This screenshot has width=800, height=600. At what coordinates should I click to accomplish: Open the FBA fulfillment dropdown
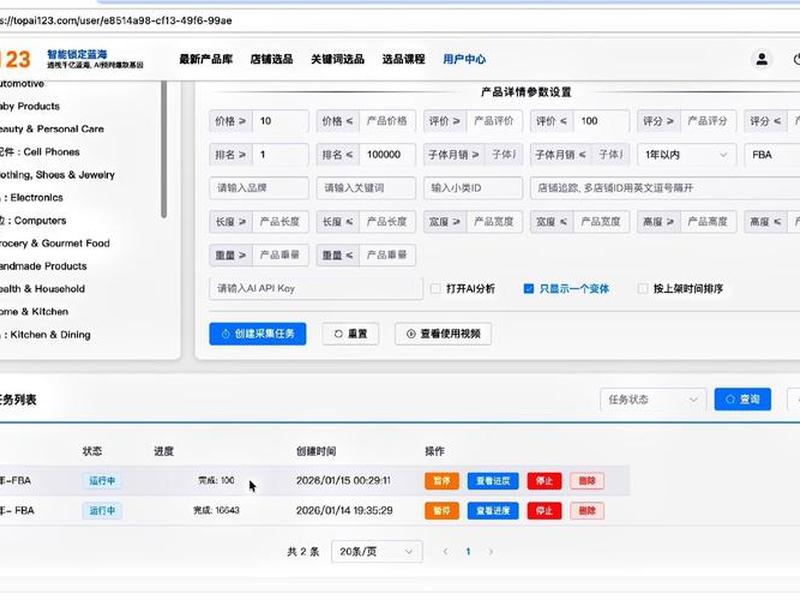pos(772,155)
